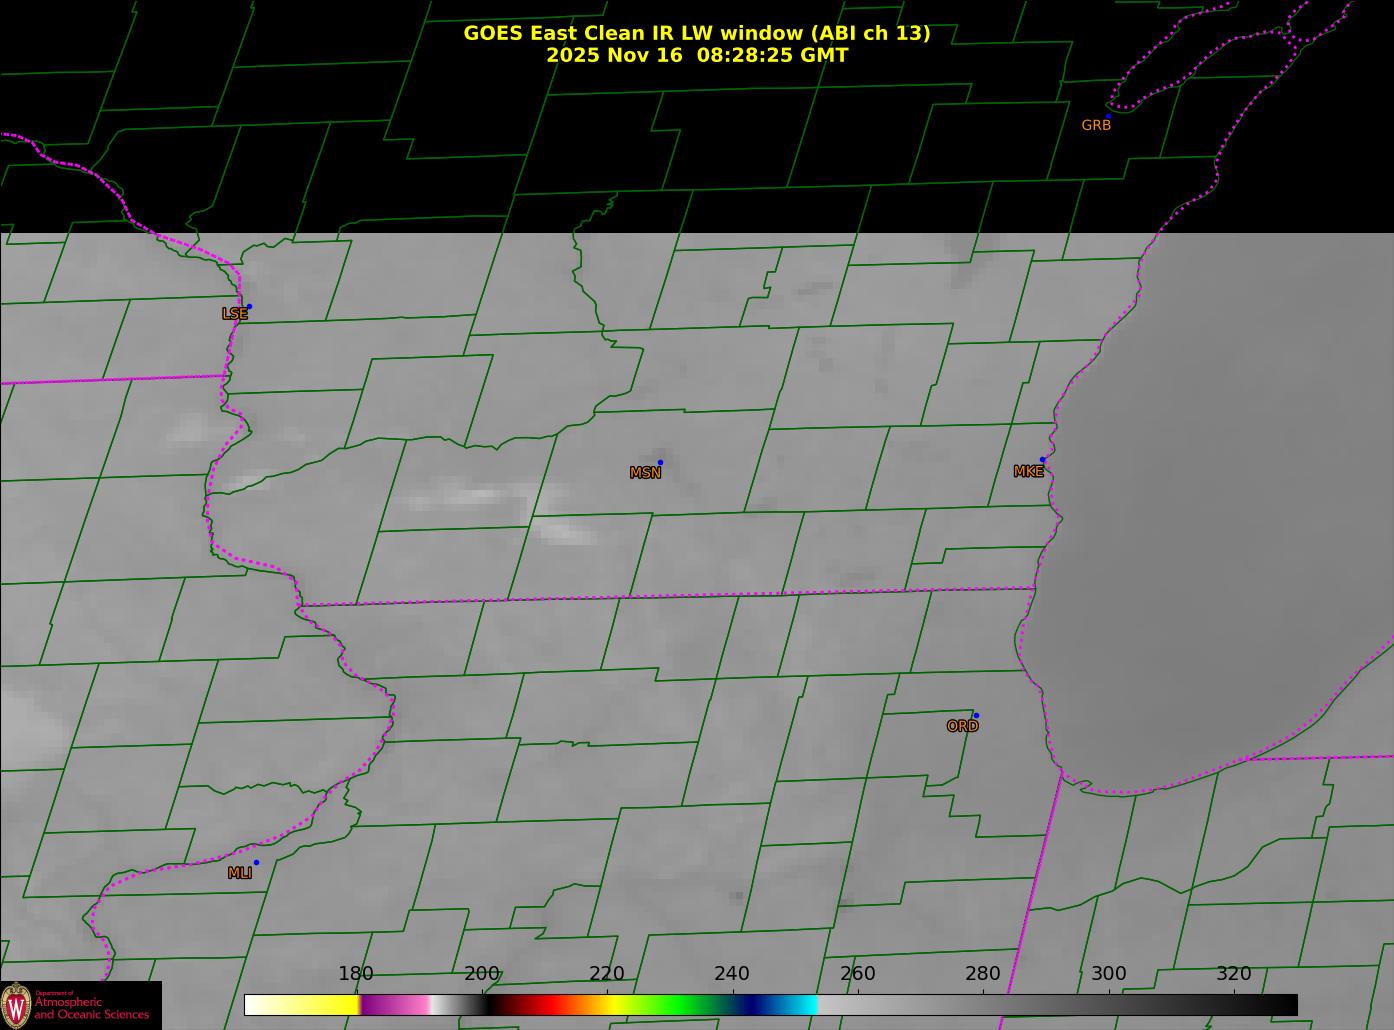Select the MSN station label
This screenshot has width=1394, height=1030.
[x=645, y=473]
